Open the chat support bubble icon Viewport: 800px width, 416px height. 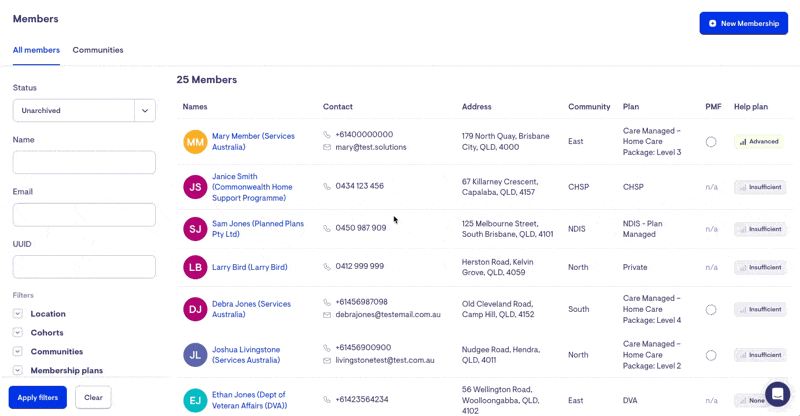click(777, 393)
